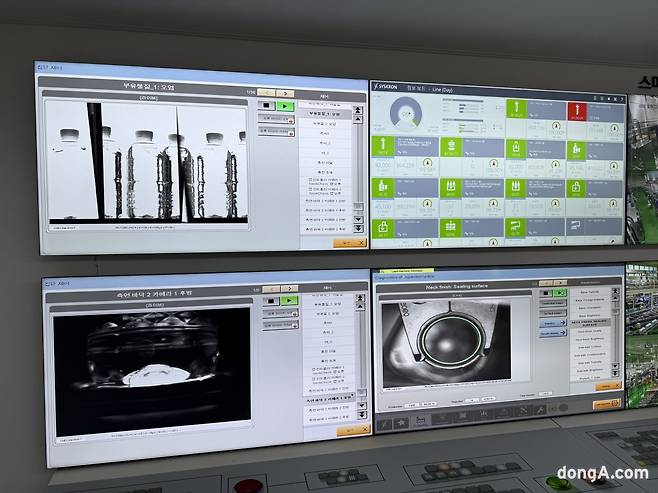Jump to list top in Neck finish window

[615, 291]
